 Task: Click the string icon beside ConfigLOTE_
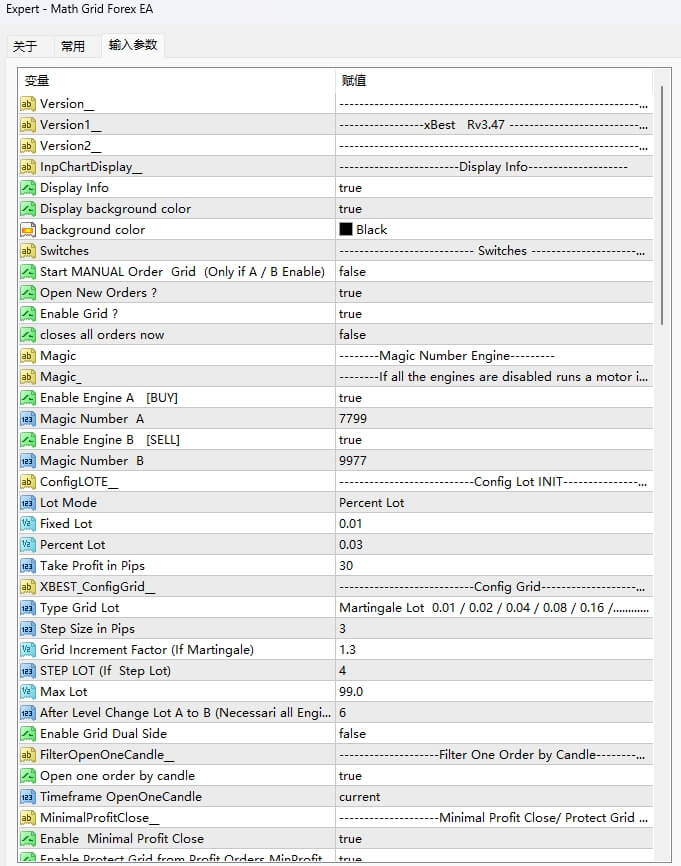tap(27, 482)
